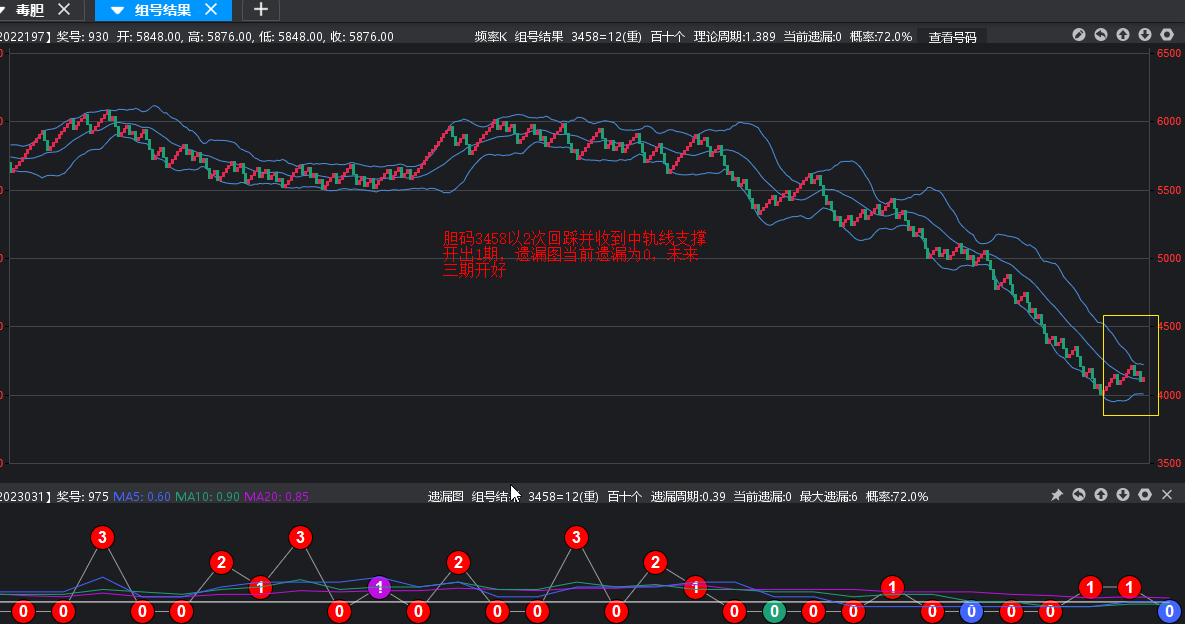This screenshot has width=1185, height=624.
Task: Click the 4500 price axis label
Action: coord(1168,326)
